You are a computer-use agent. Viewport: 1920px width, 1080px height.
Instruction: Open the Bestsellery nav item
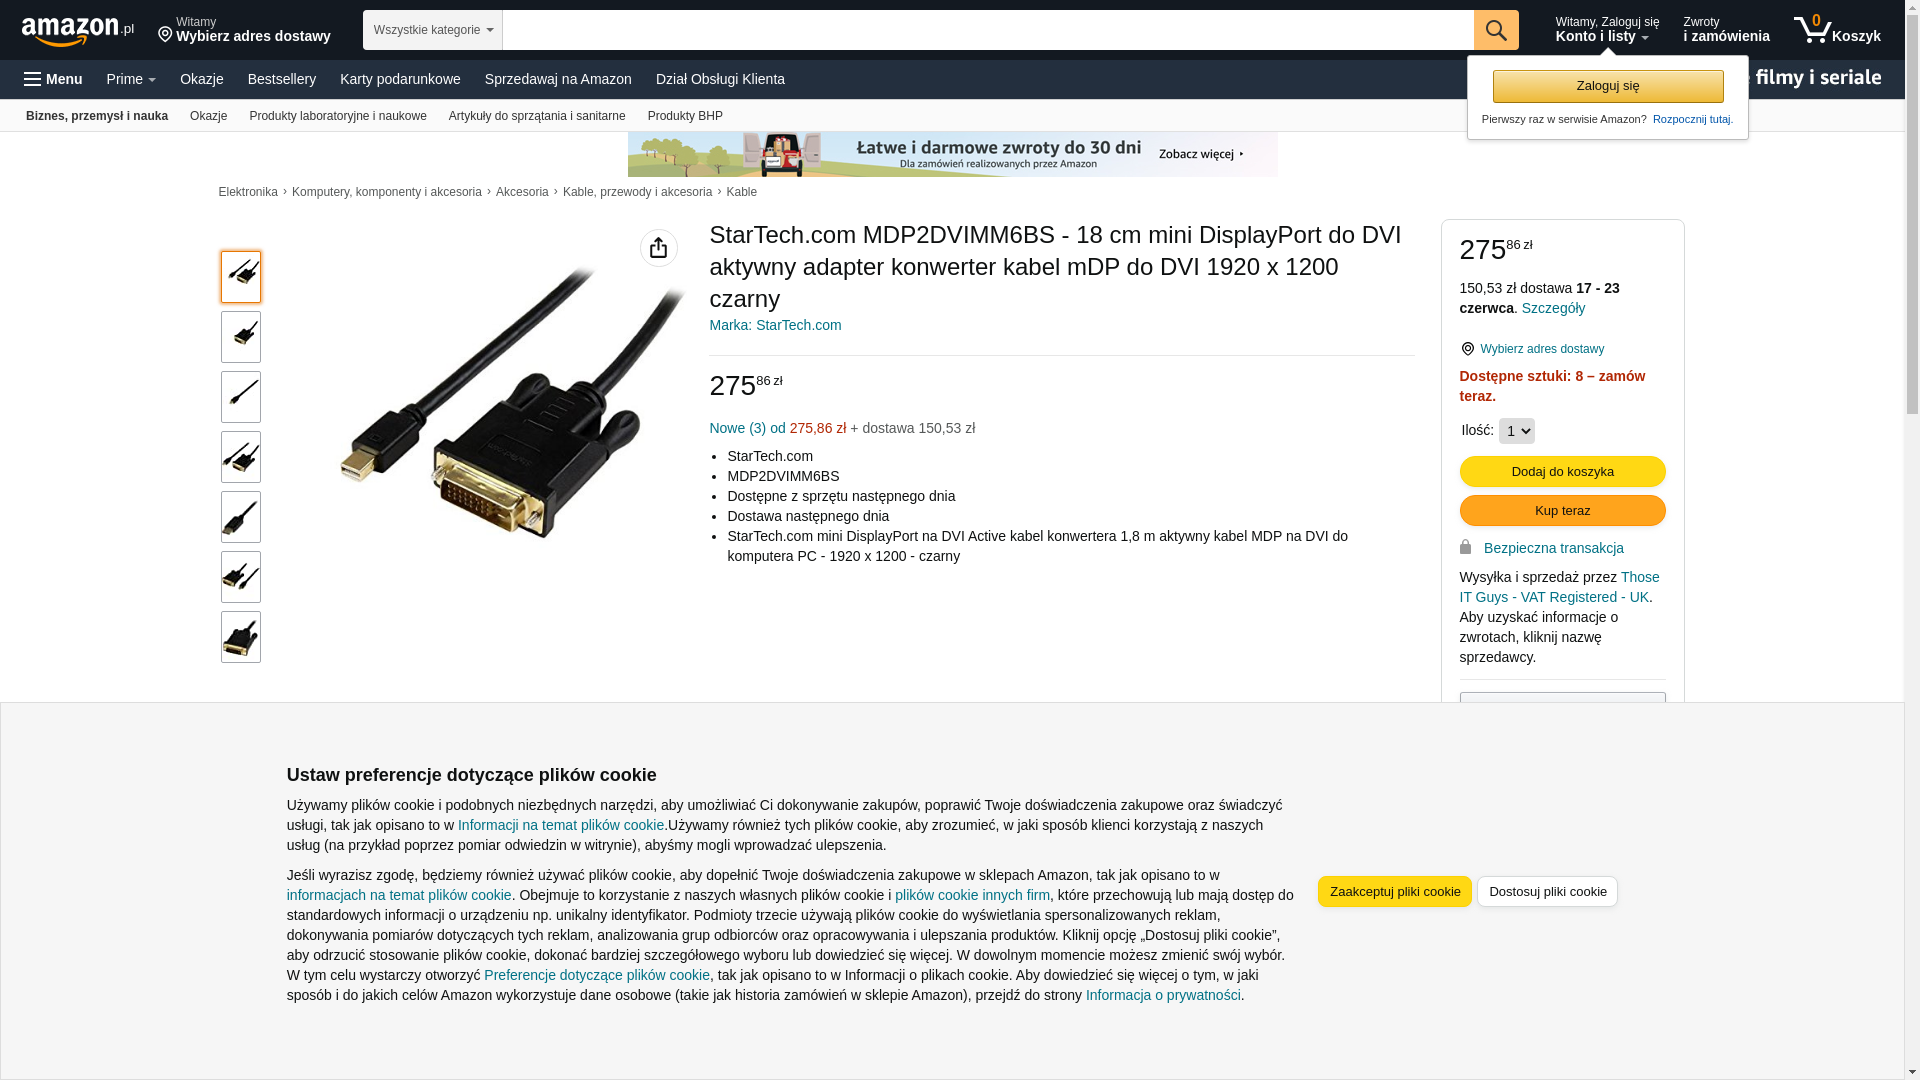(x=282, y=79)
